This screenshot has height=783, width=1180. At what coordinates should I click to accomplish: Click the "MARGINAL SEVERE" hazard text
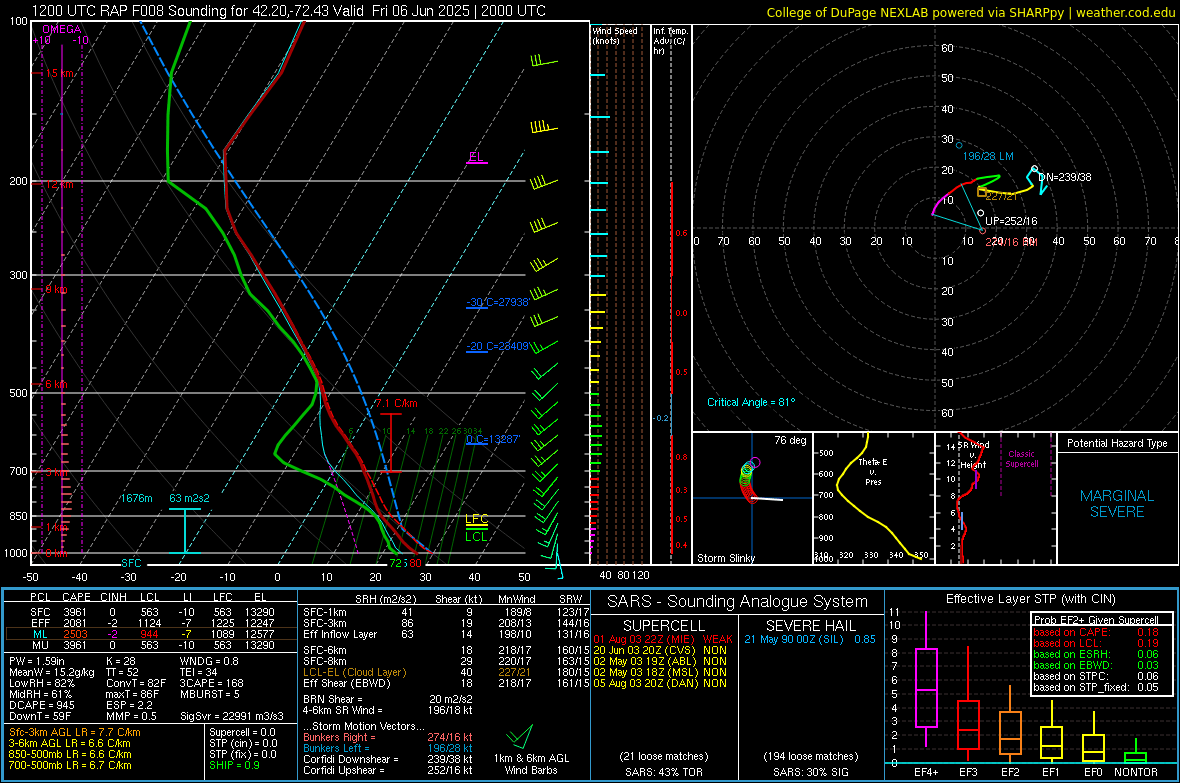[1117, 504]
